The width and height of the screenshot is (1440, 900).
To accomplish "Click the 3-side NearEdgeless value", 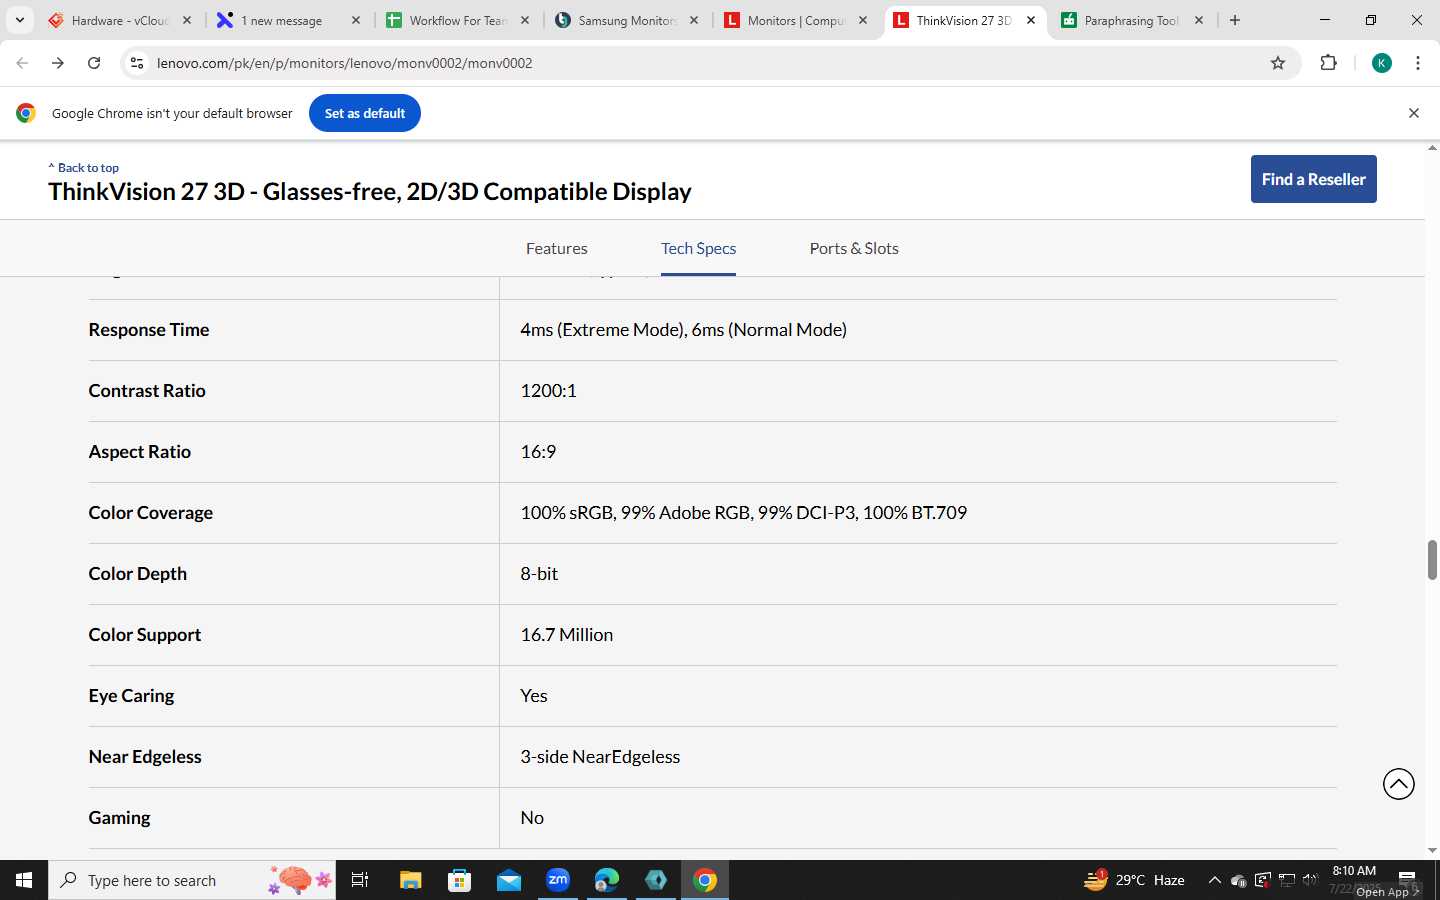I will 600,757.
